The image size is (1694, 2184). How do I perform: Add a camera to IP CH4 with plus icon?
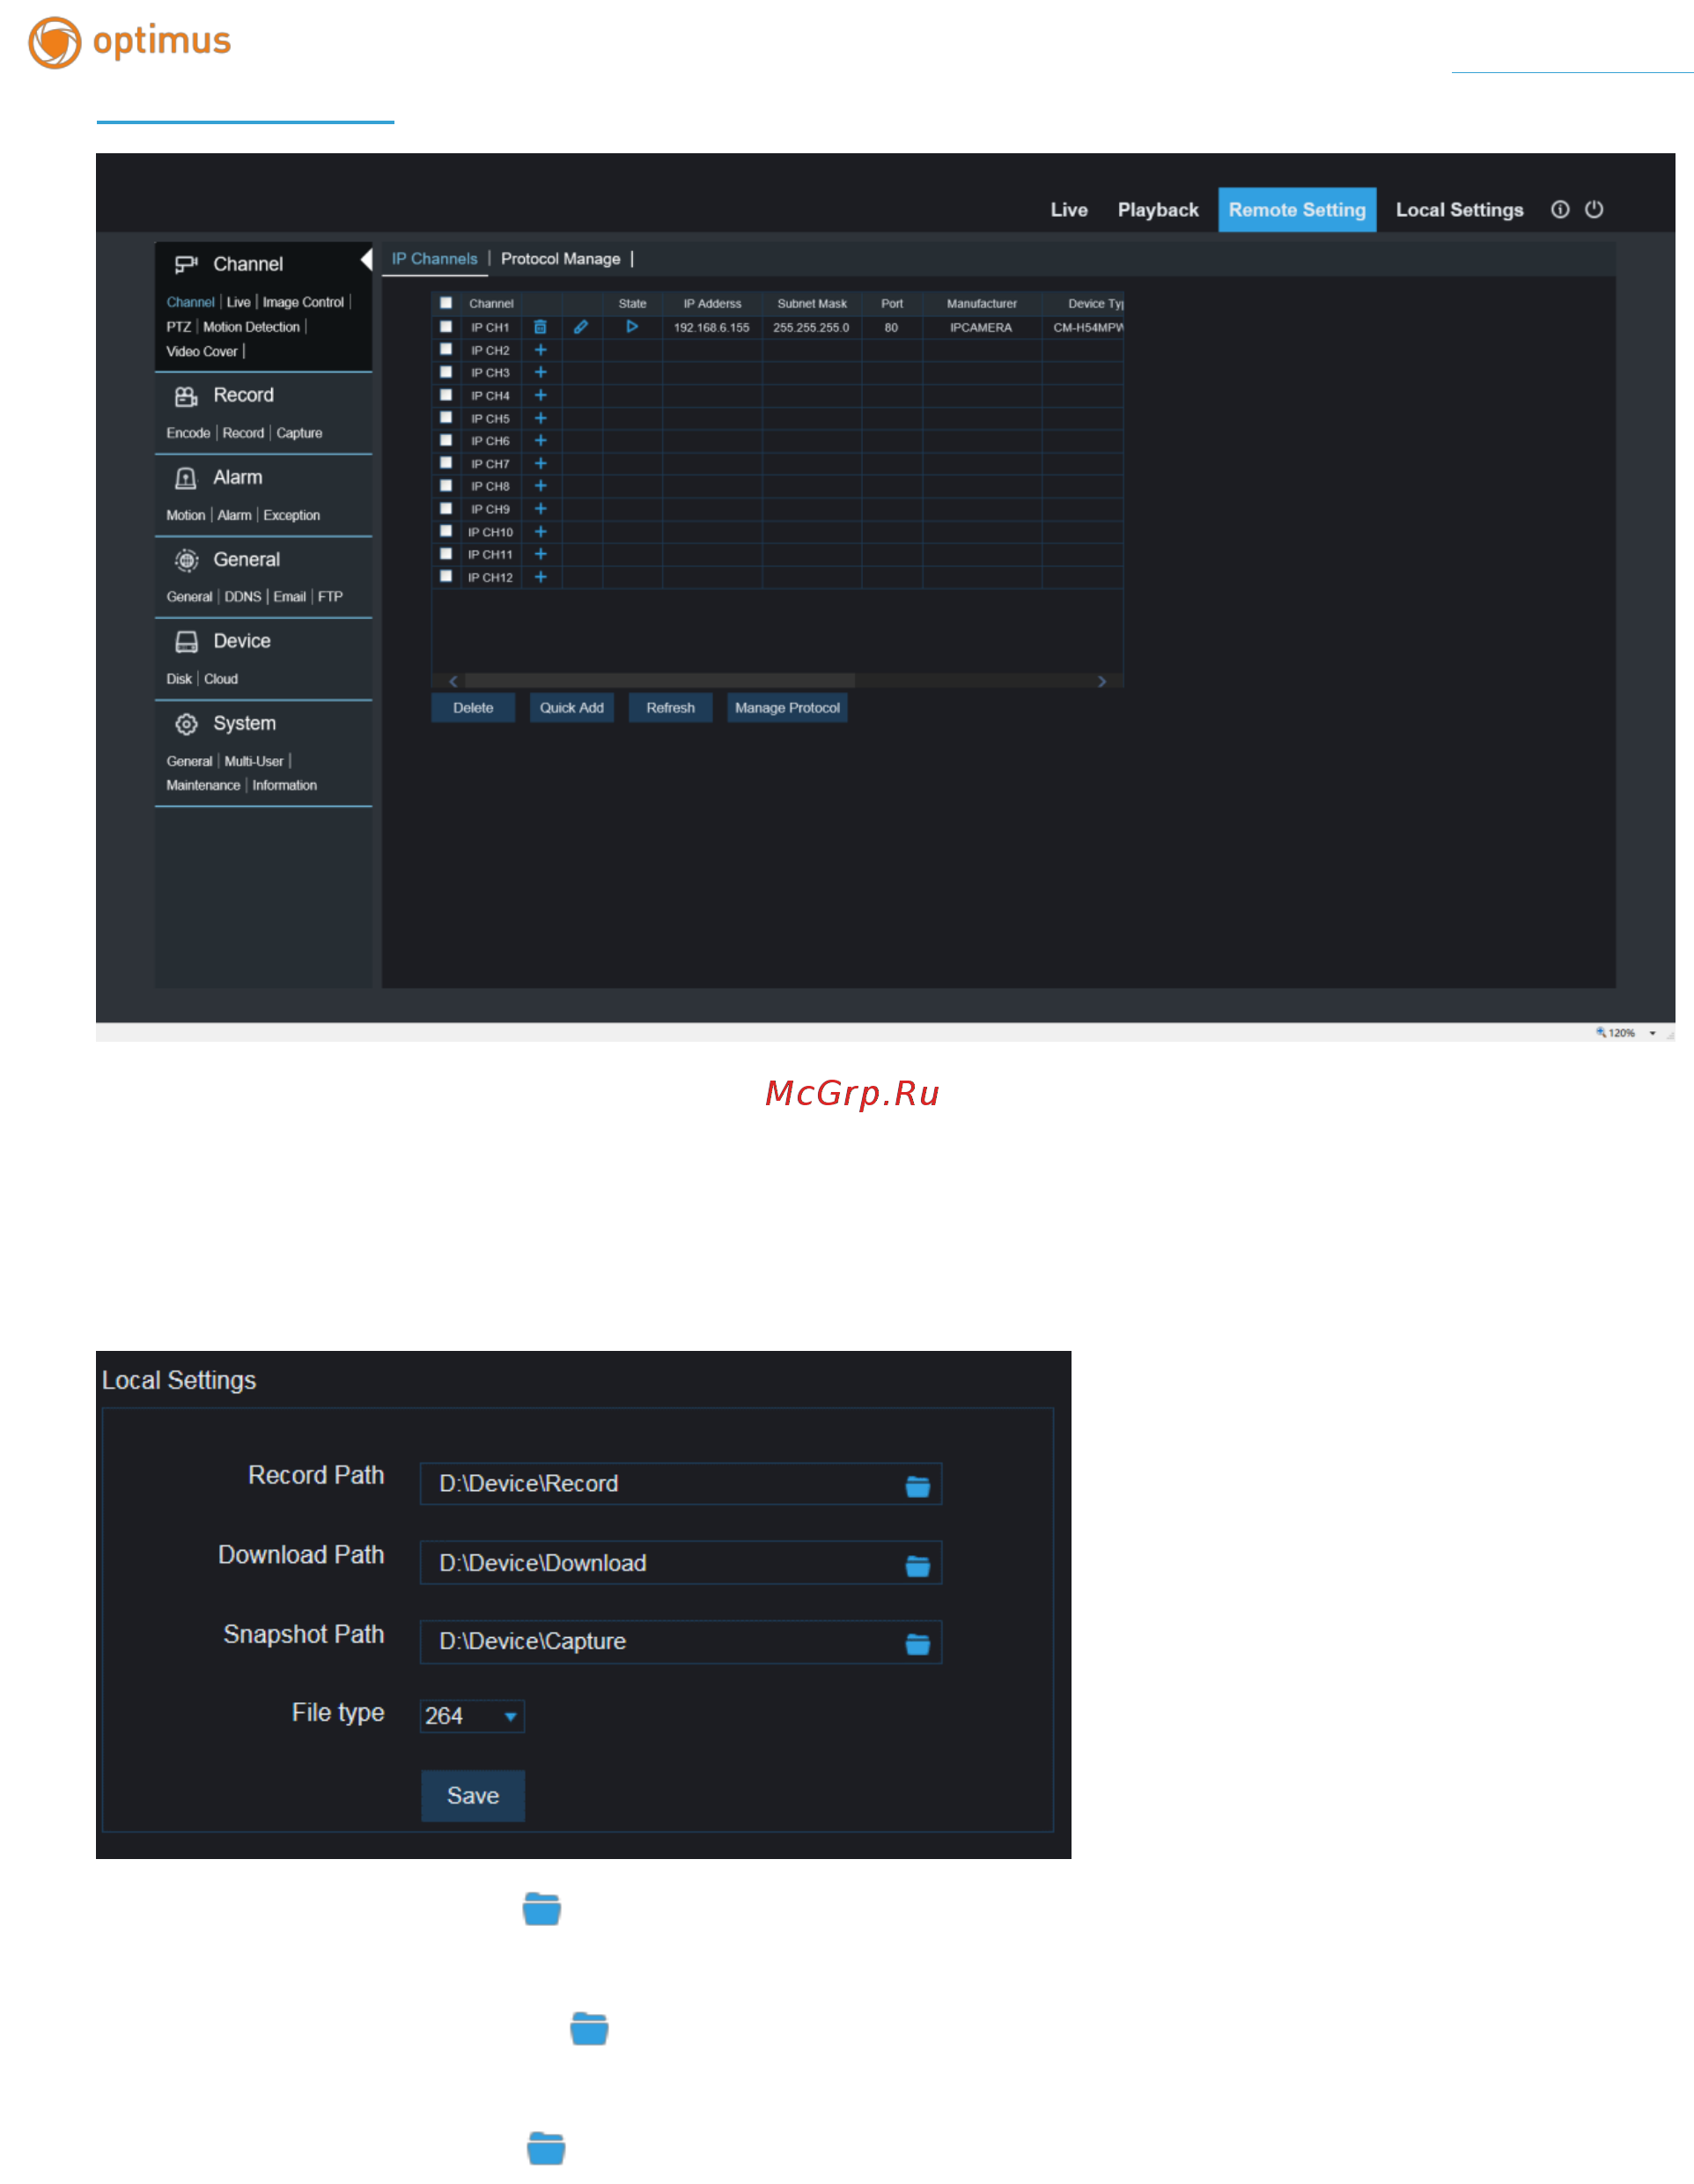click(540, 395)
